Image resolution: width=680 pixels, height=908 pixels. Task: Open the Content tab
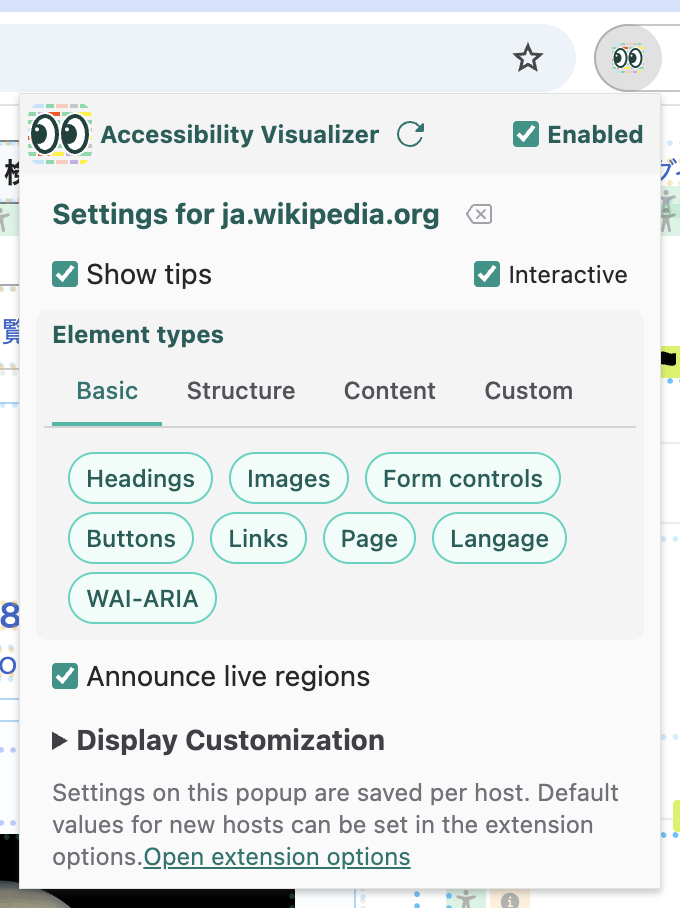pos(389,391)
